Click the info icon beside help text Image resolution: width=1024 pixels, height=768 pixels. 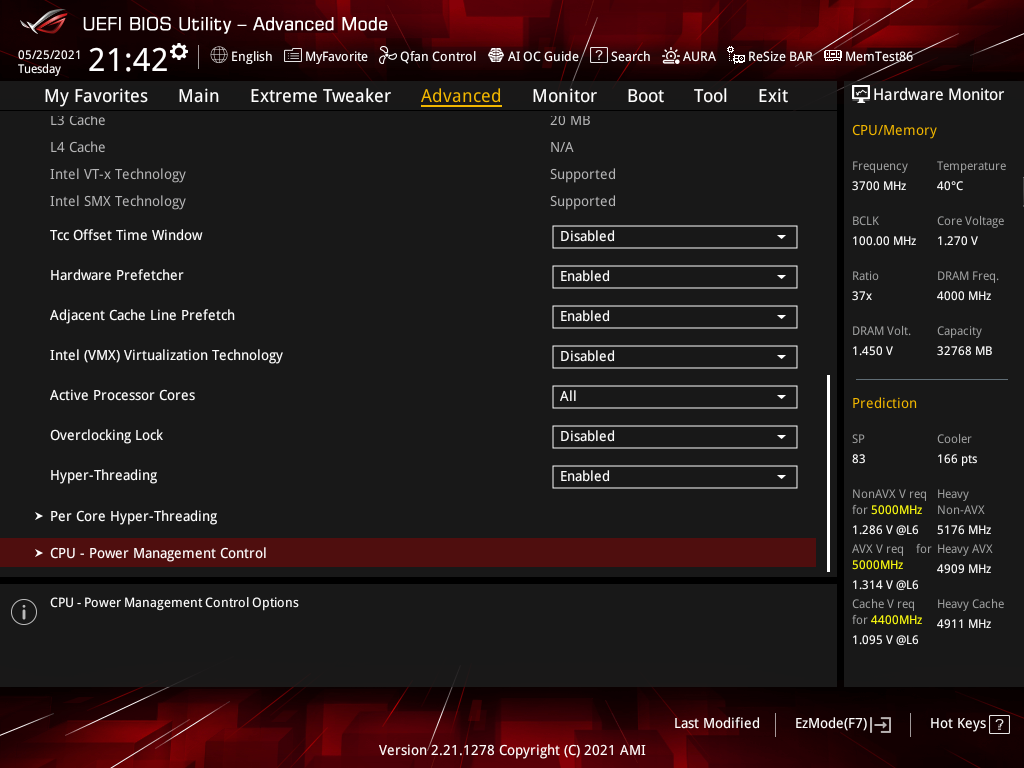point(24,612)
